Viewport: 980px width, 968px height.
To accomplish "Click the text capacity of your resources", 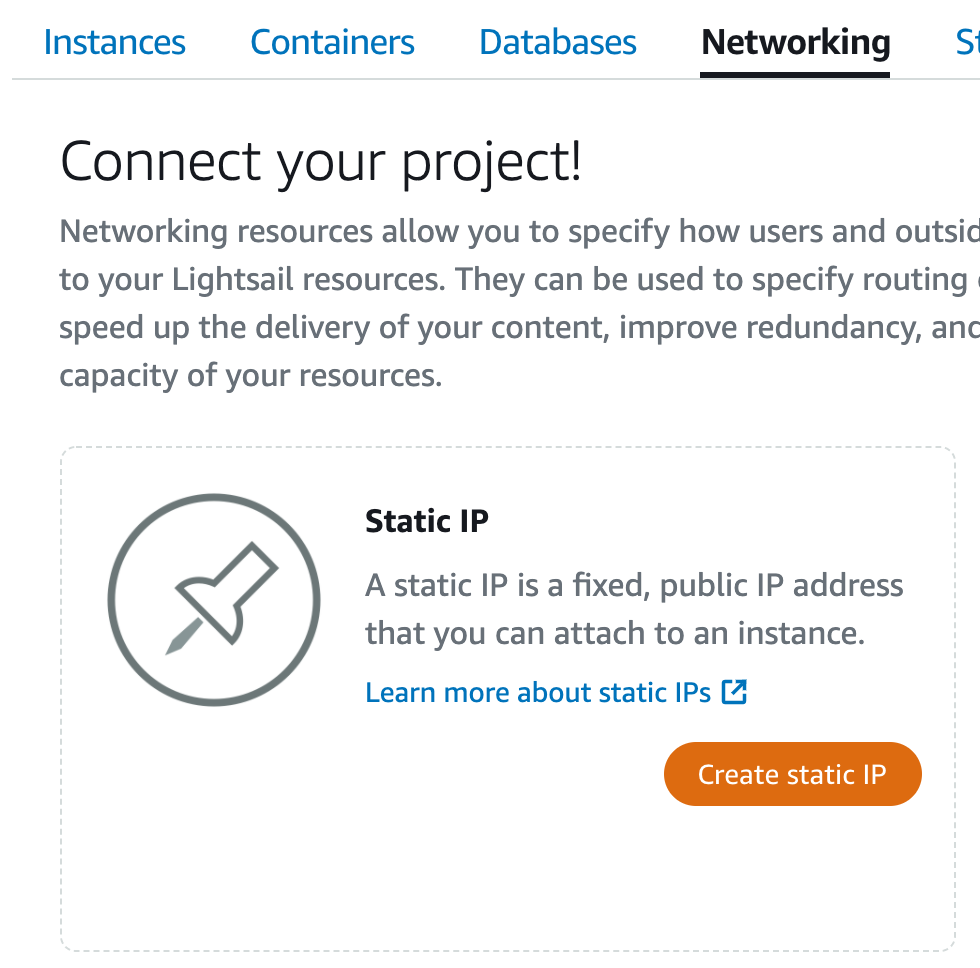I will coord(251,376).
